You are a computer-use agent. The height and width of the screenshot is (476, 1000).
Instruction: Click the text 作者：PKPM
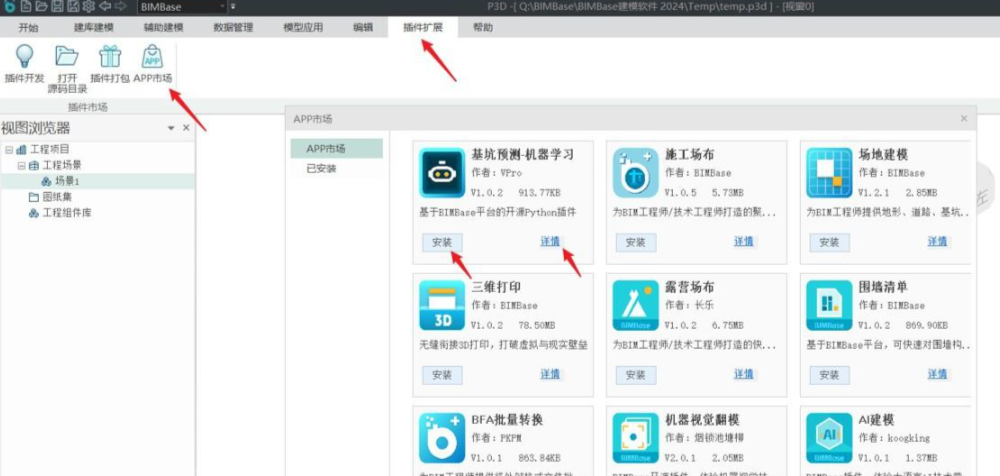(x=497, y=438)
